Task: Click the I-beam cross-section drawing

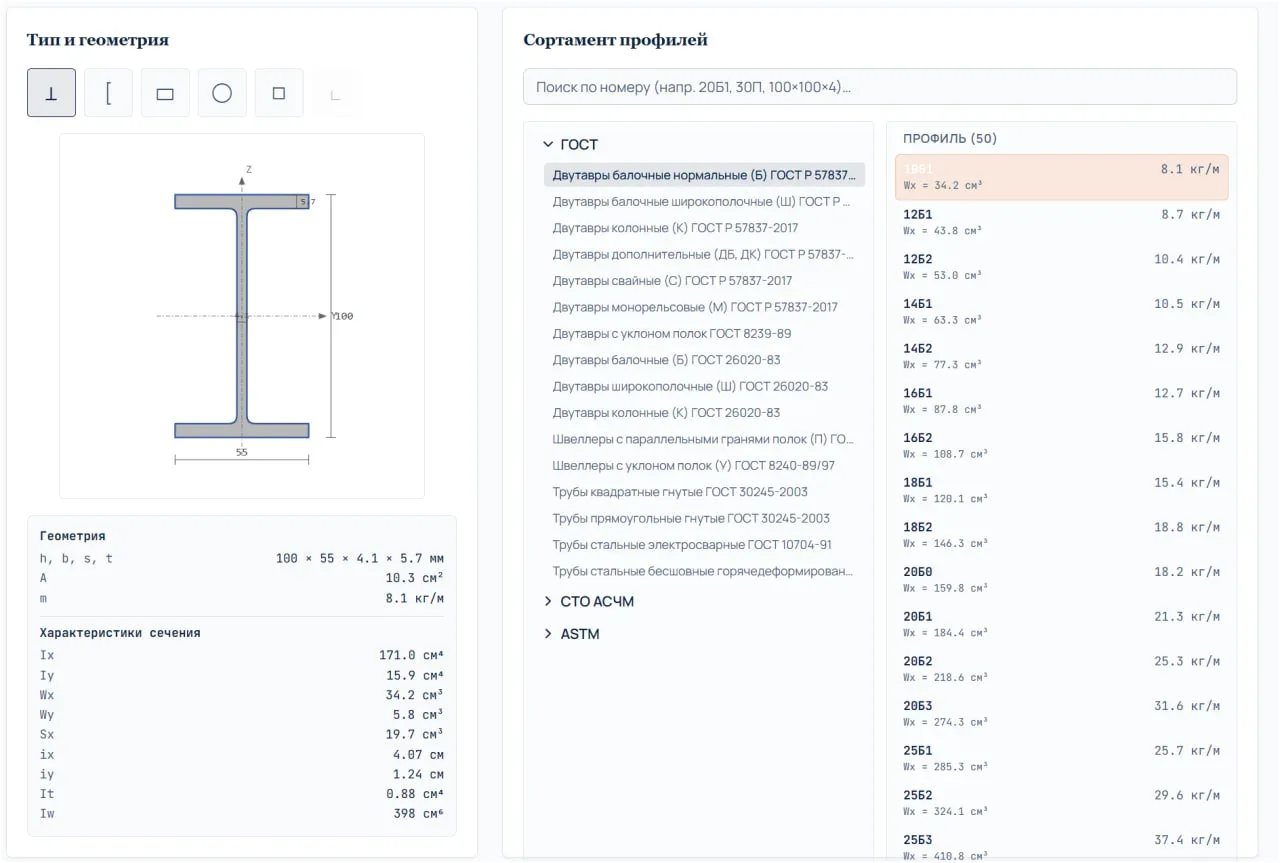Action: (242, 316)
